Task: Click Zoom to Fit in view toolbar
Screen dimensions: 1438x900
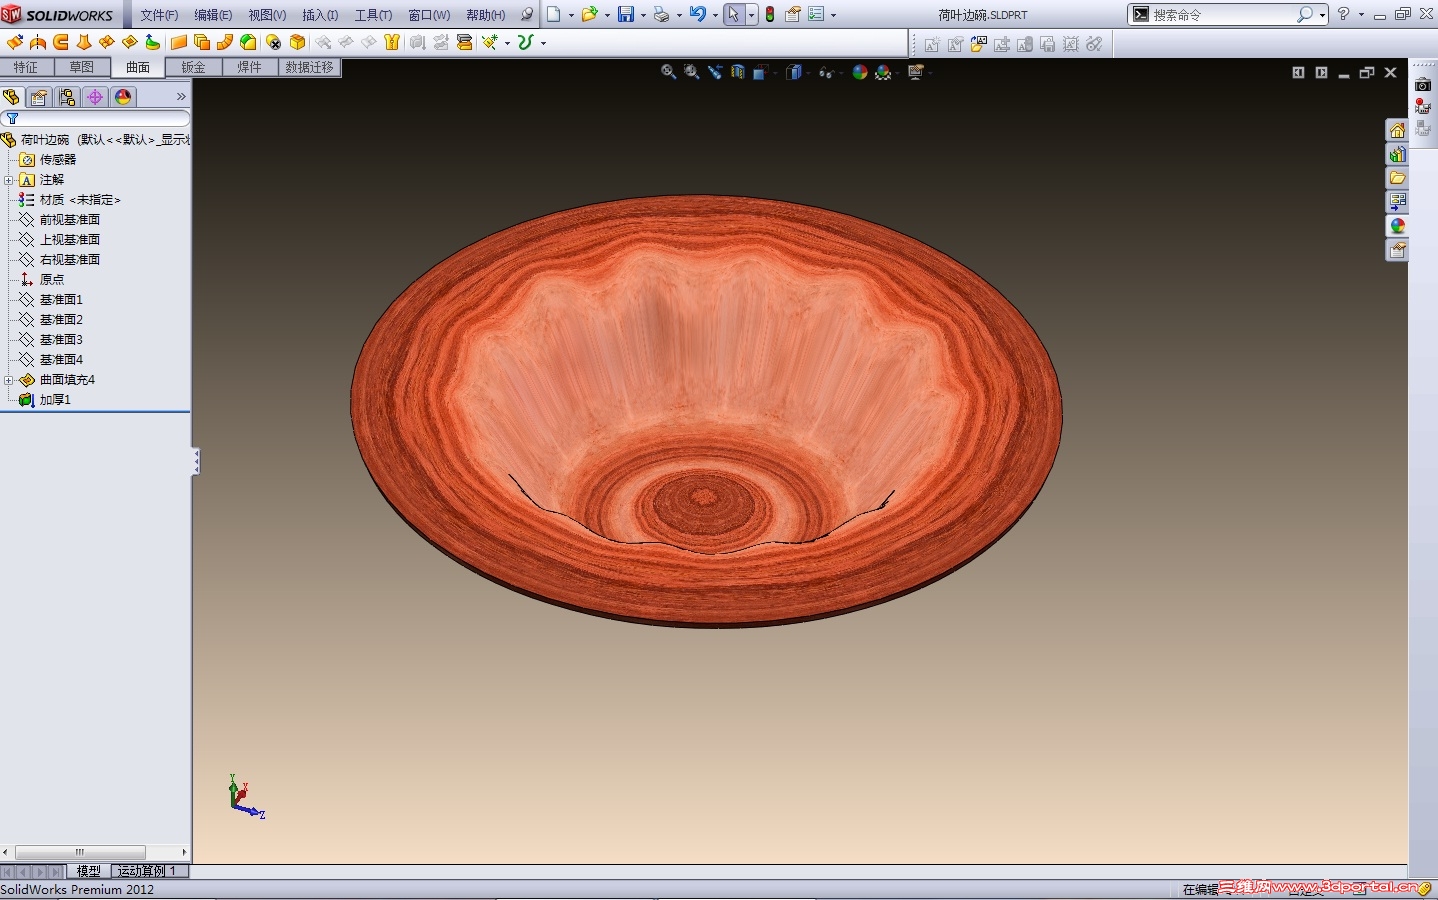Action: (668, 72)
